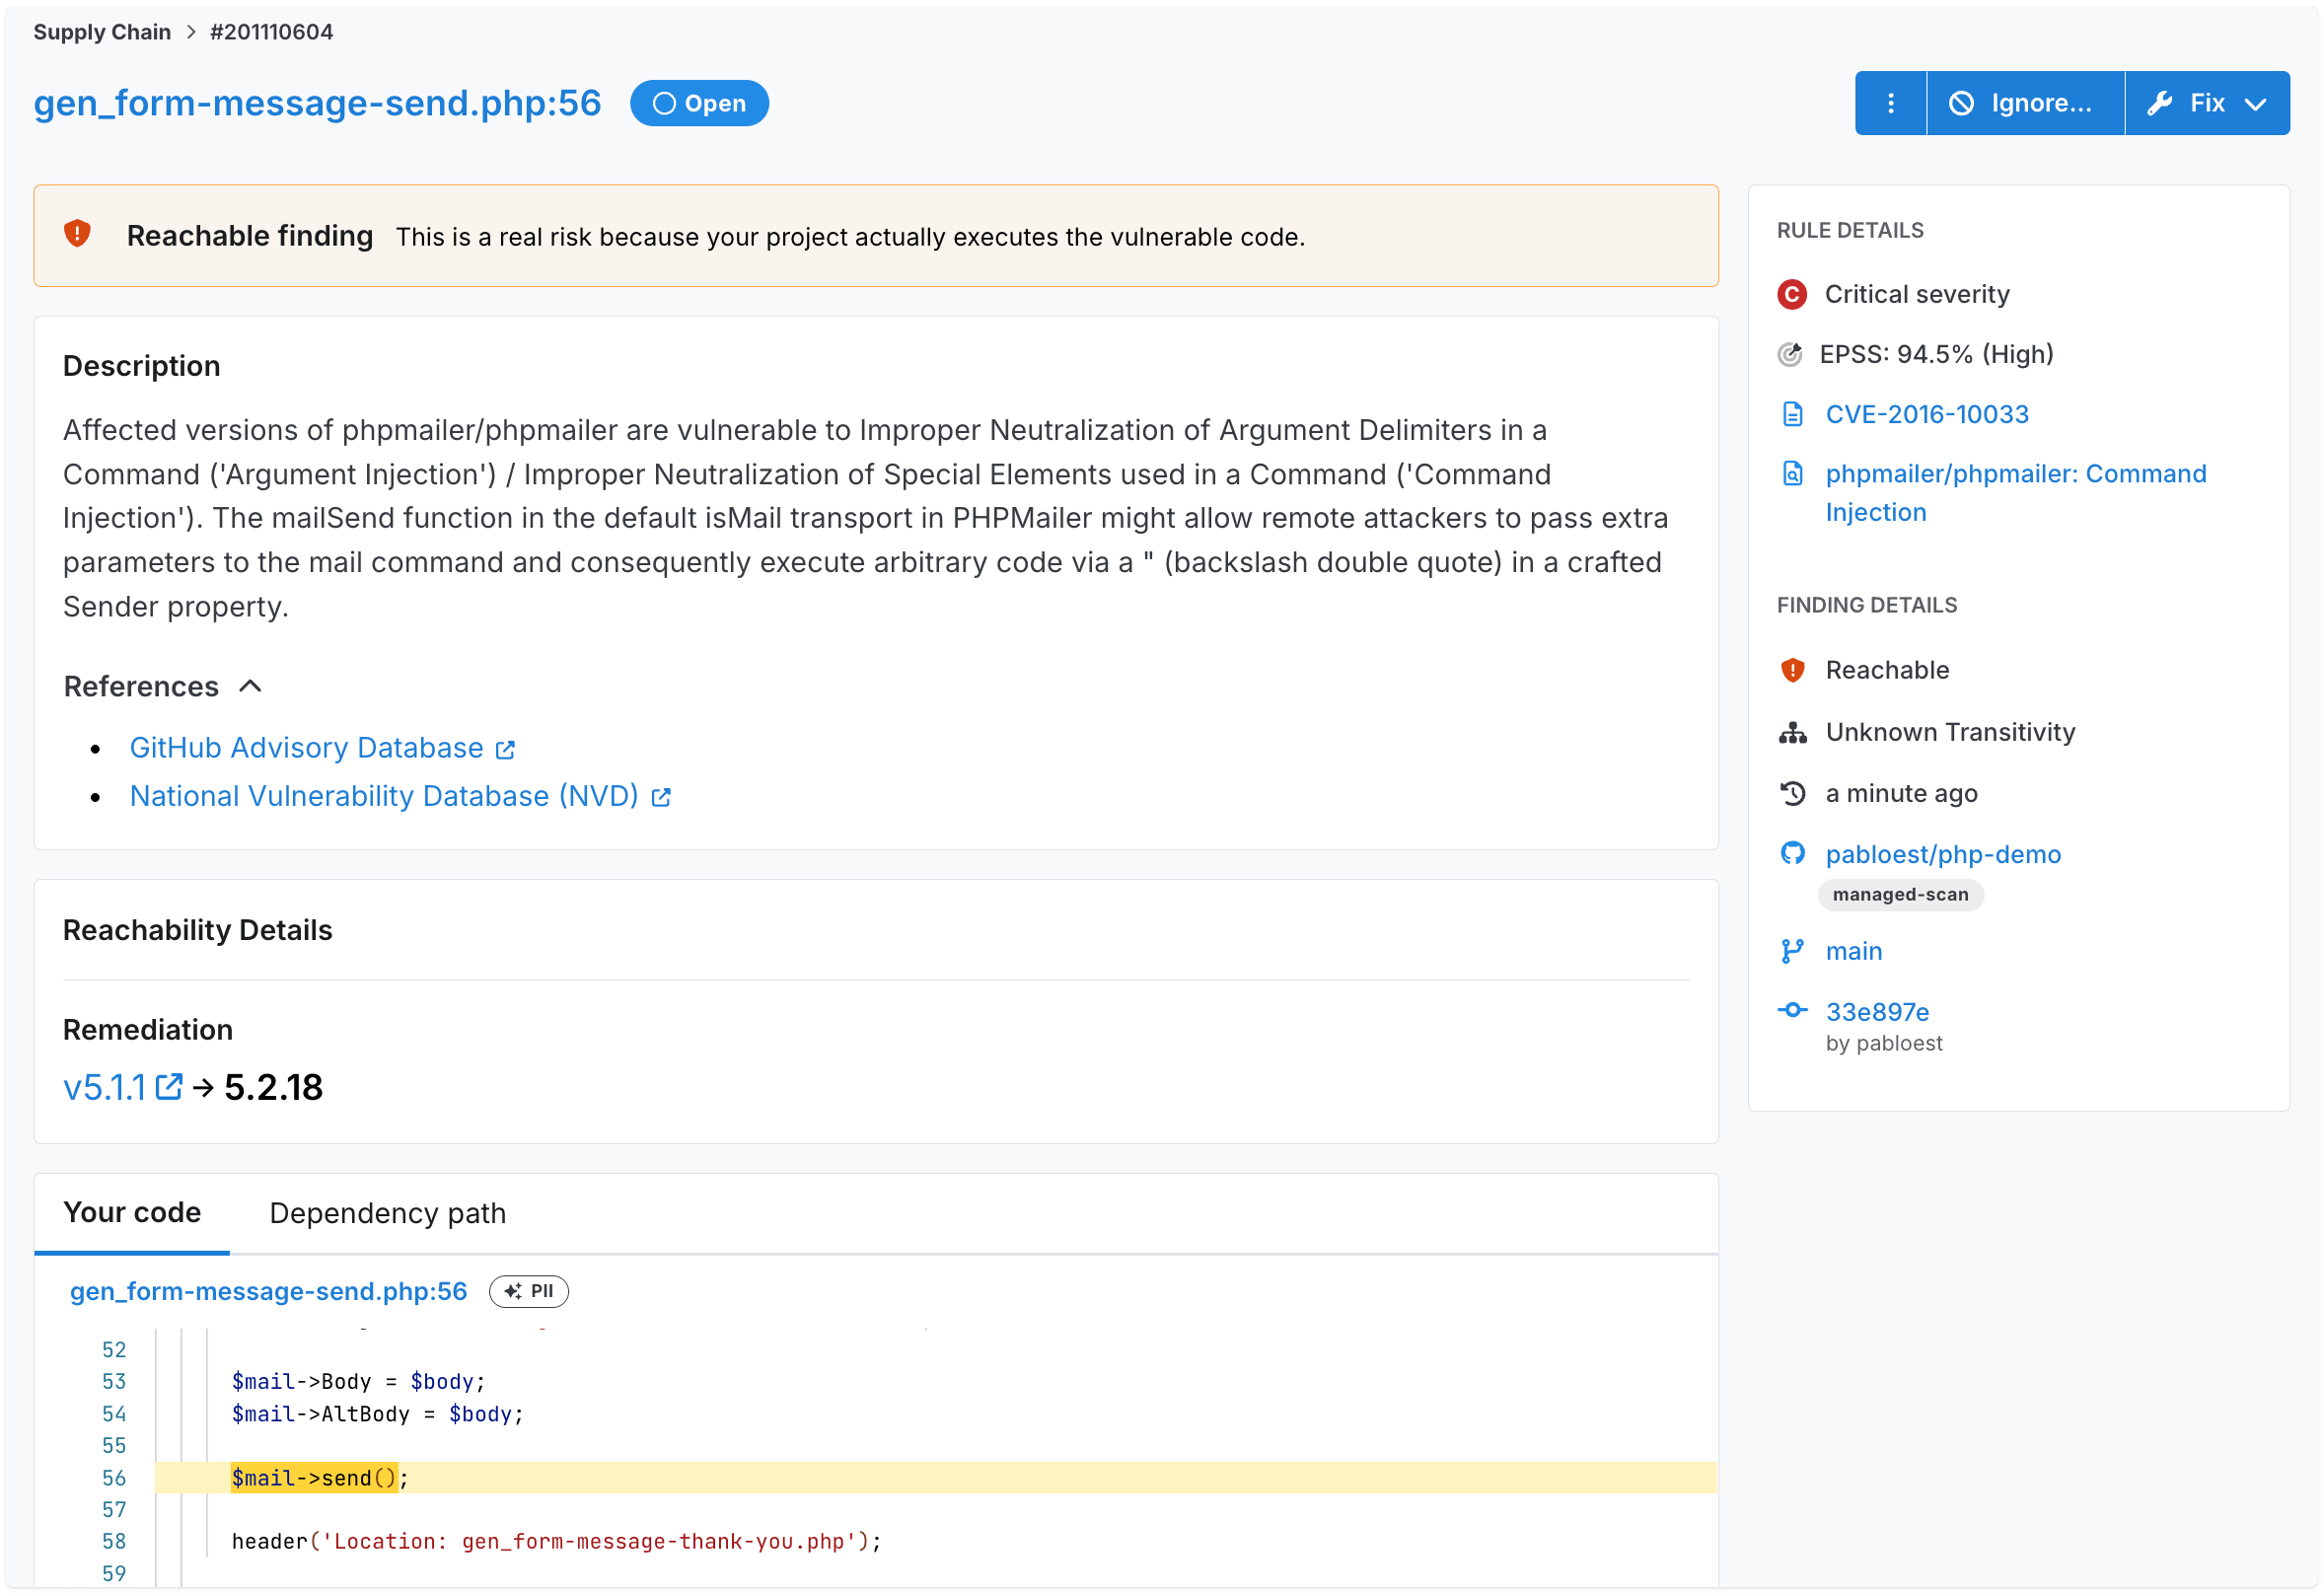2324x1593 pixels.
Task: Click the Open status badge
Action: pos(699,103)
